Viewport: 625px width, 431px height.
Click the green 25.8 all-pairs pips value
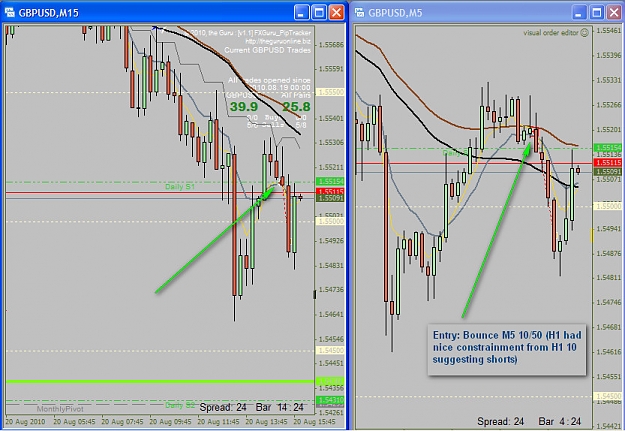(296, 107)
